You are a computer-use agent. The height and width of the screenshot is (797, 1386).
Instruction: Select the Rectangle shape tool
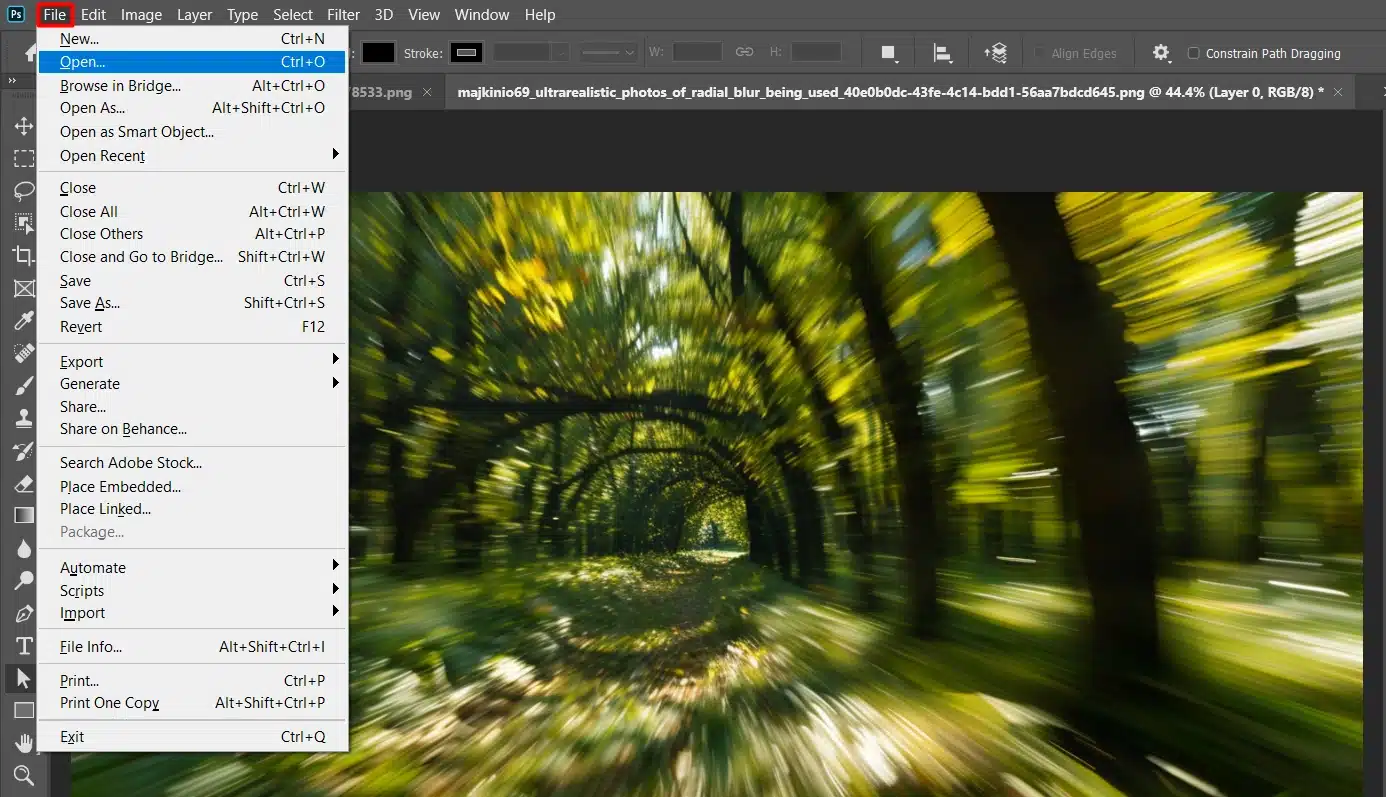(x=23, y=710)
